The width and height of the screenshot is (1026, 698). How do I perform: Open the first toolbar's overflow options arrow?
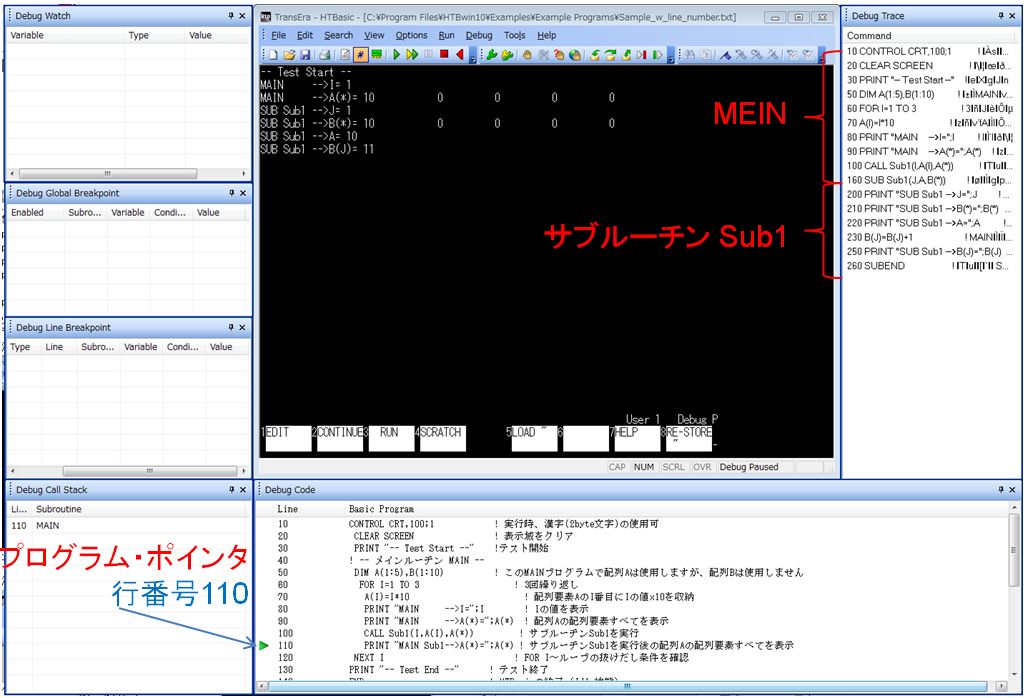(472, 56)
